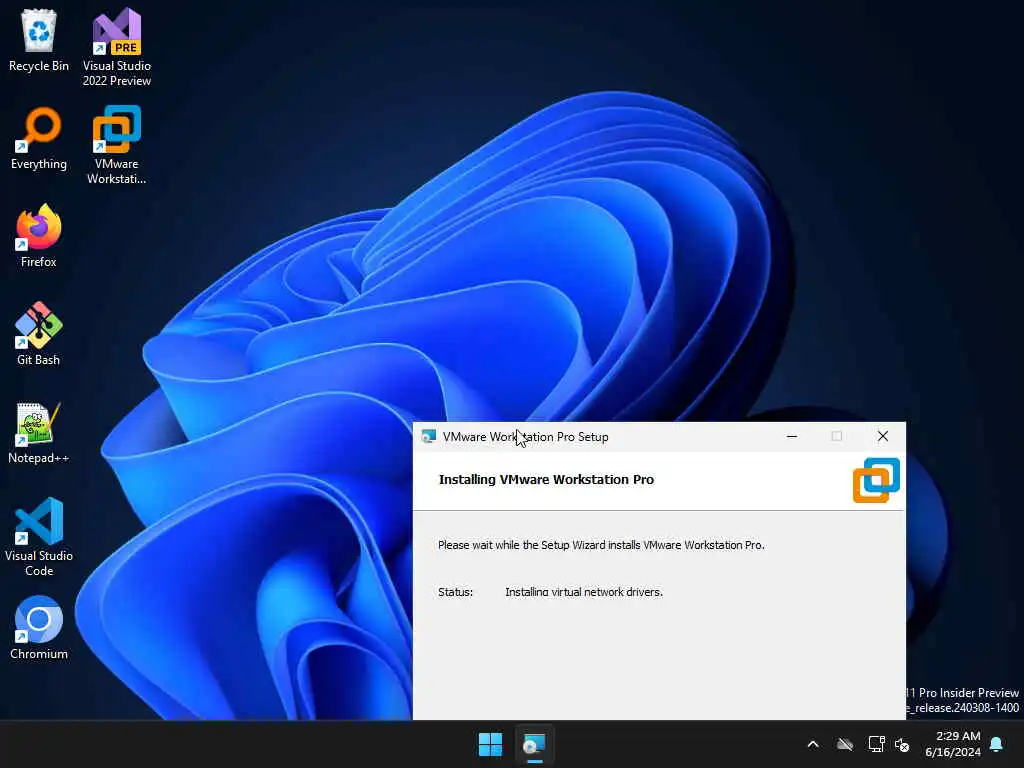Select the Git Bash desktop shortcut
The width and height of the screenshot is (1024, 768).
[39, 334]
